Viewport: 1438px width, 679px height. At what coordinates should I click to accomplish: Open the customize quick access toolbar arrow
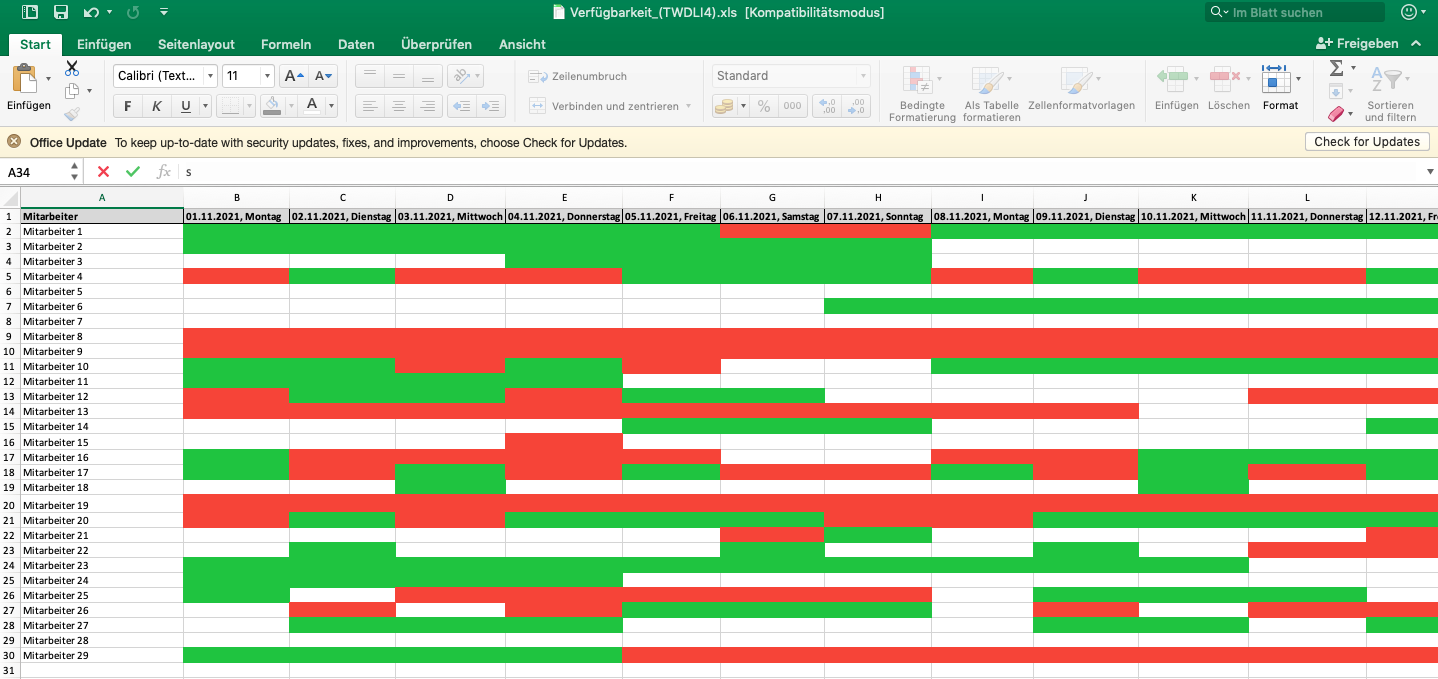tap(164, 13)
